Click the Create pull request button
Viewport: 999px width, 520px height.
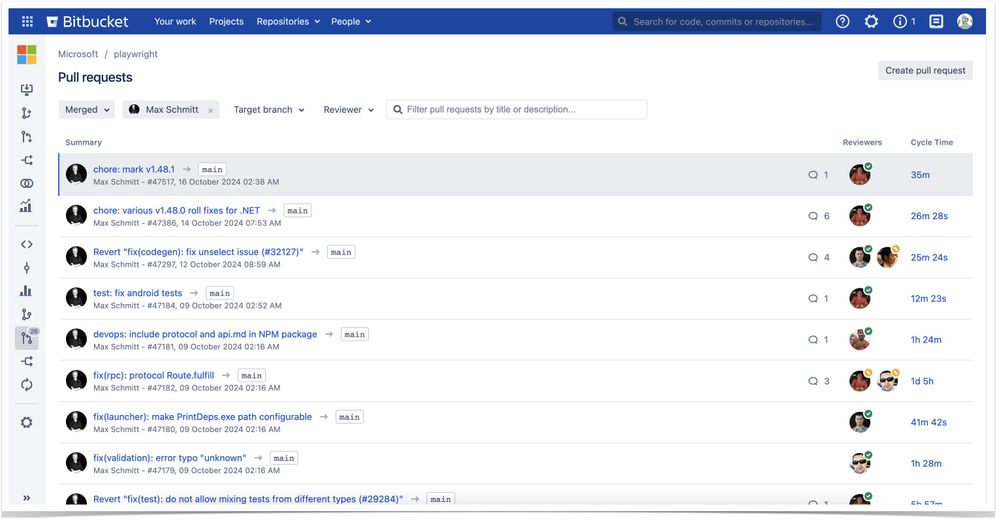click(925, 71)
